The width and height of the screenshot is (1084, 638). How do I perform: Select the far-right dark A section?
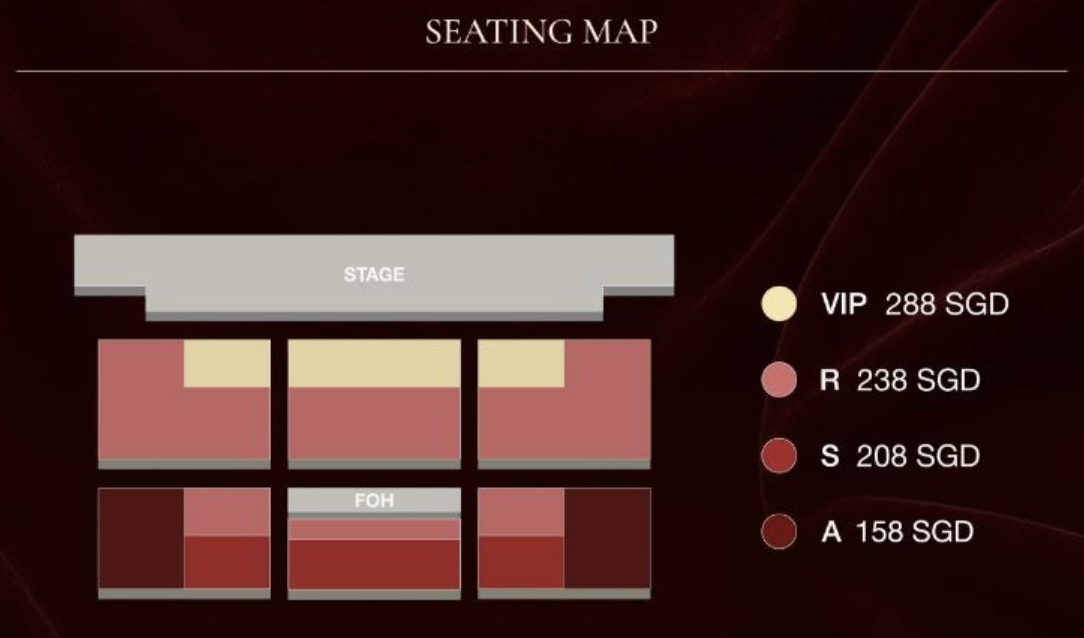pyautogui.click(x=608, y=538)
